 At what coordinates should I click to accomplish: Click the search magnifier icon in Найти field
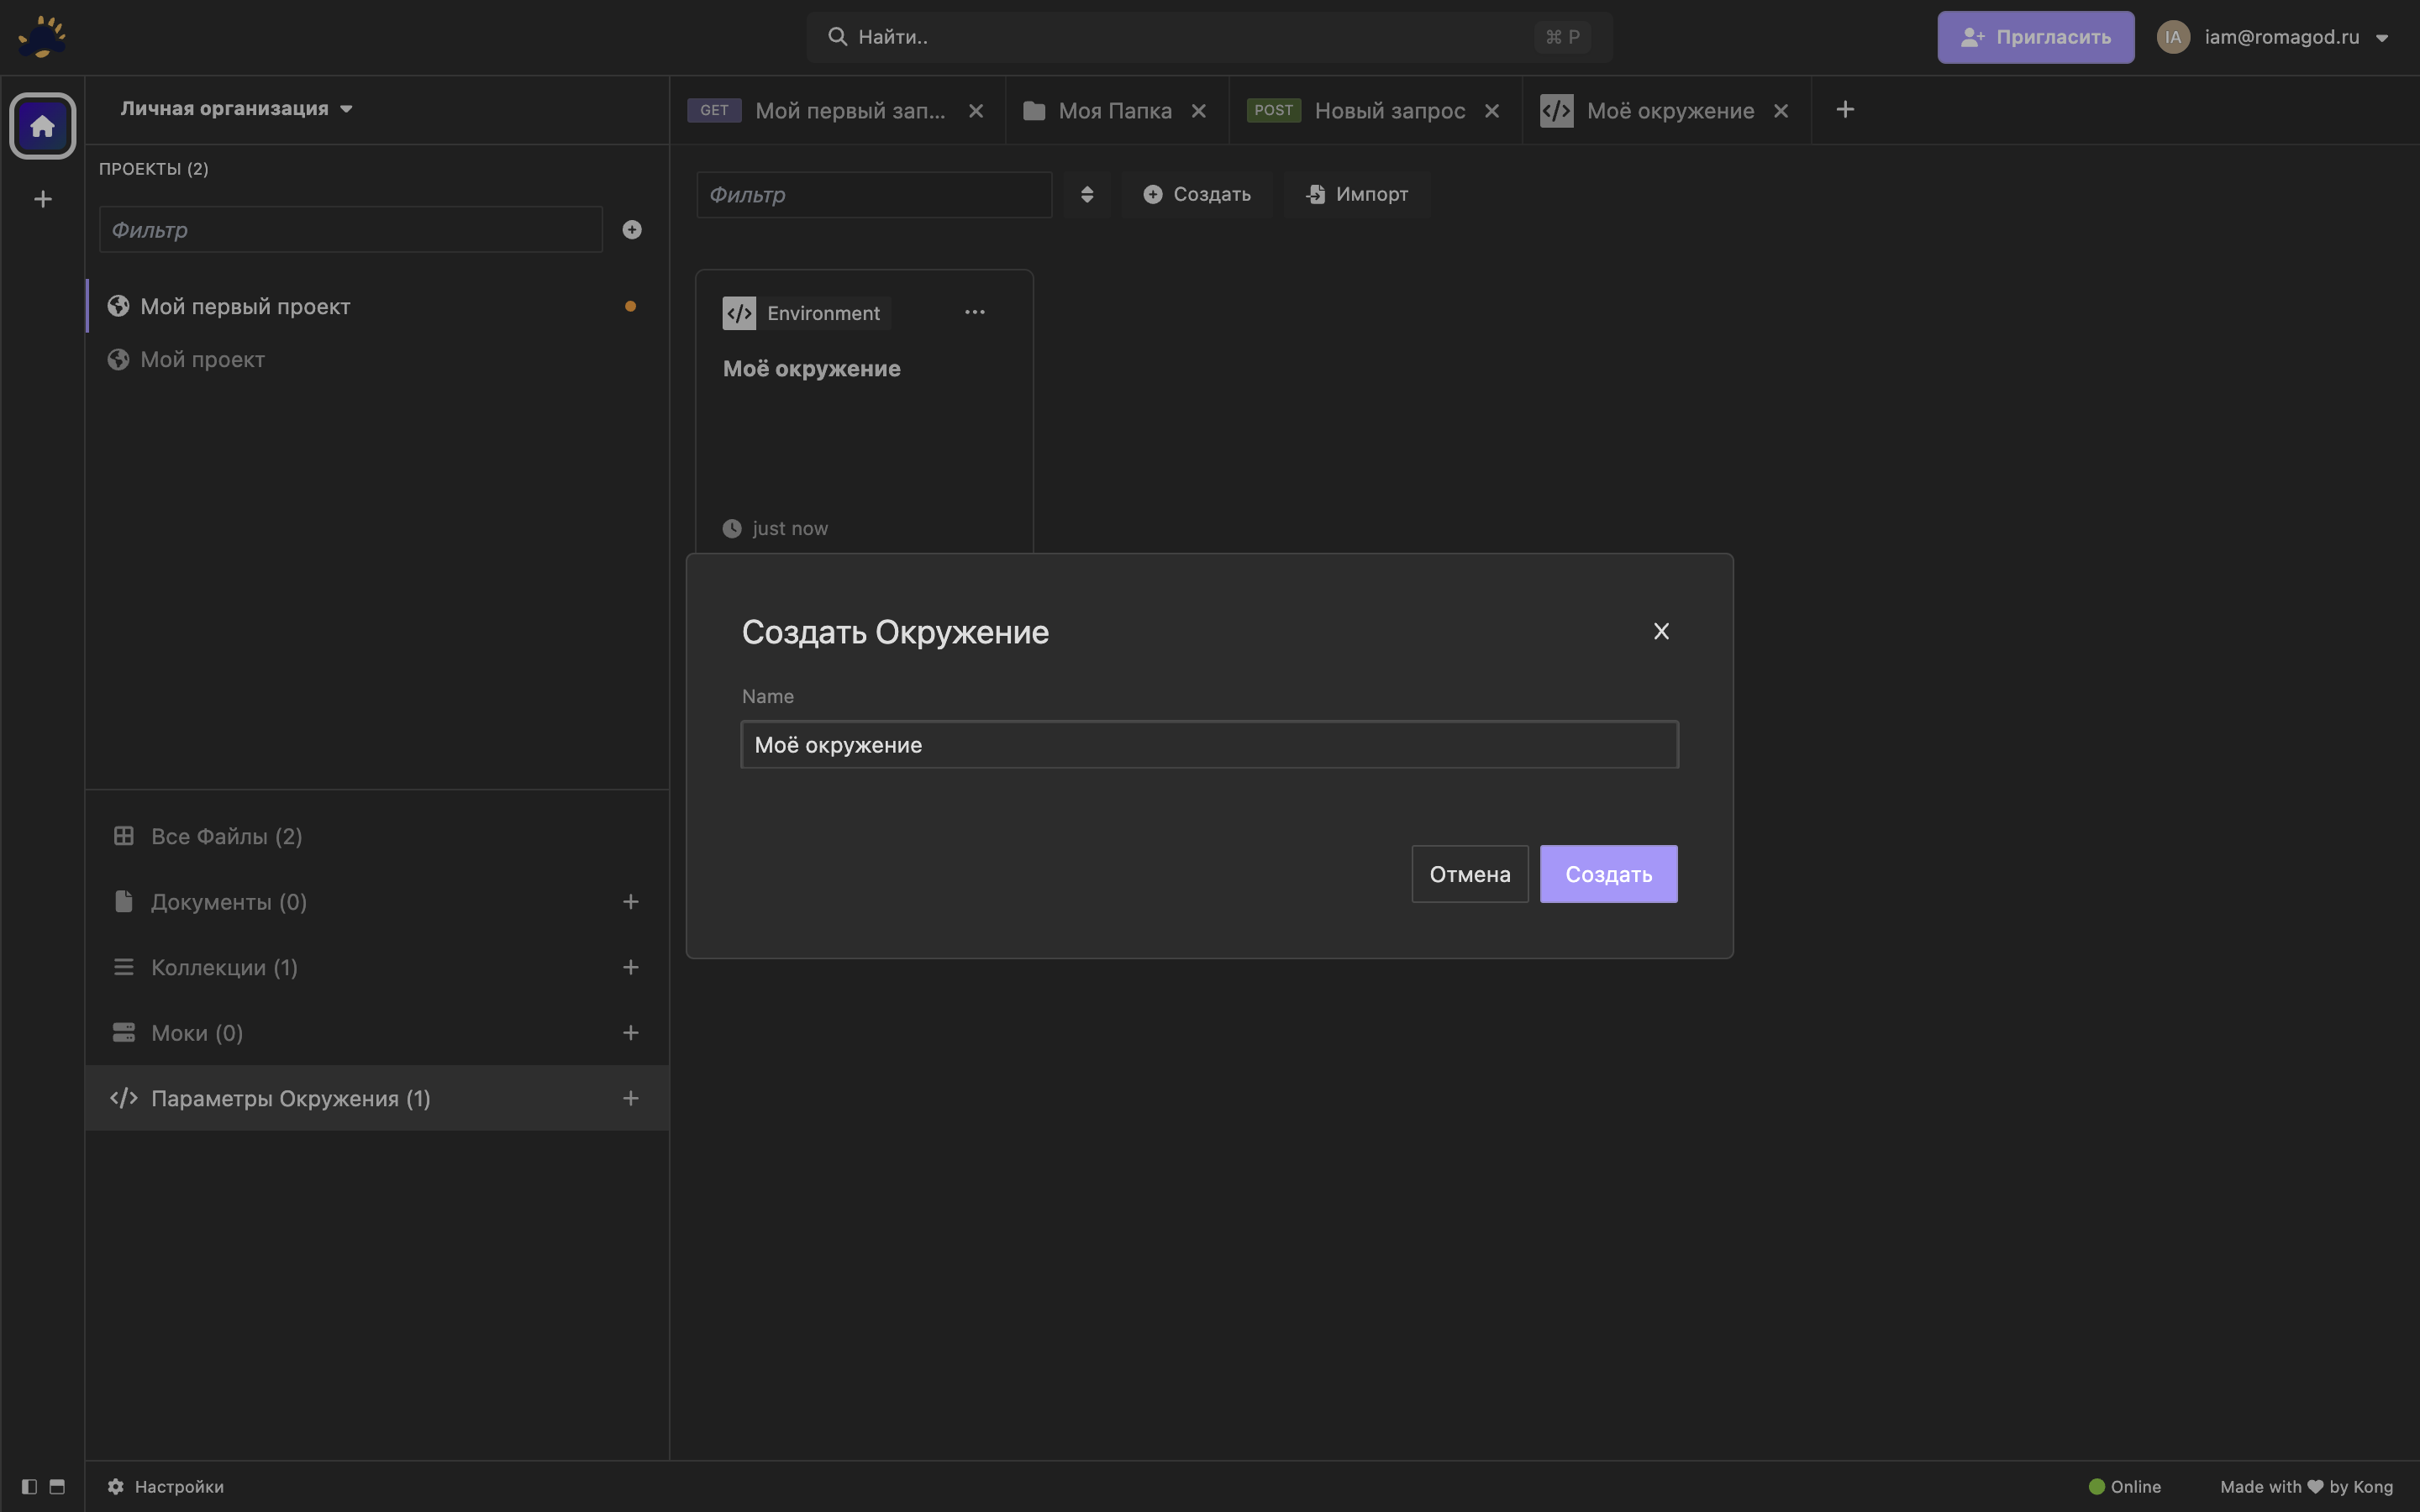click(837, 36)
